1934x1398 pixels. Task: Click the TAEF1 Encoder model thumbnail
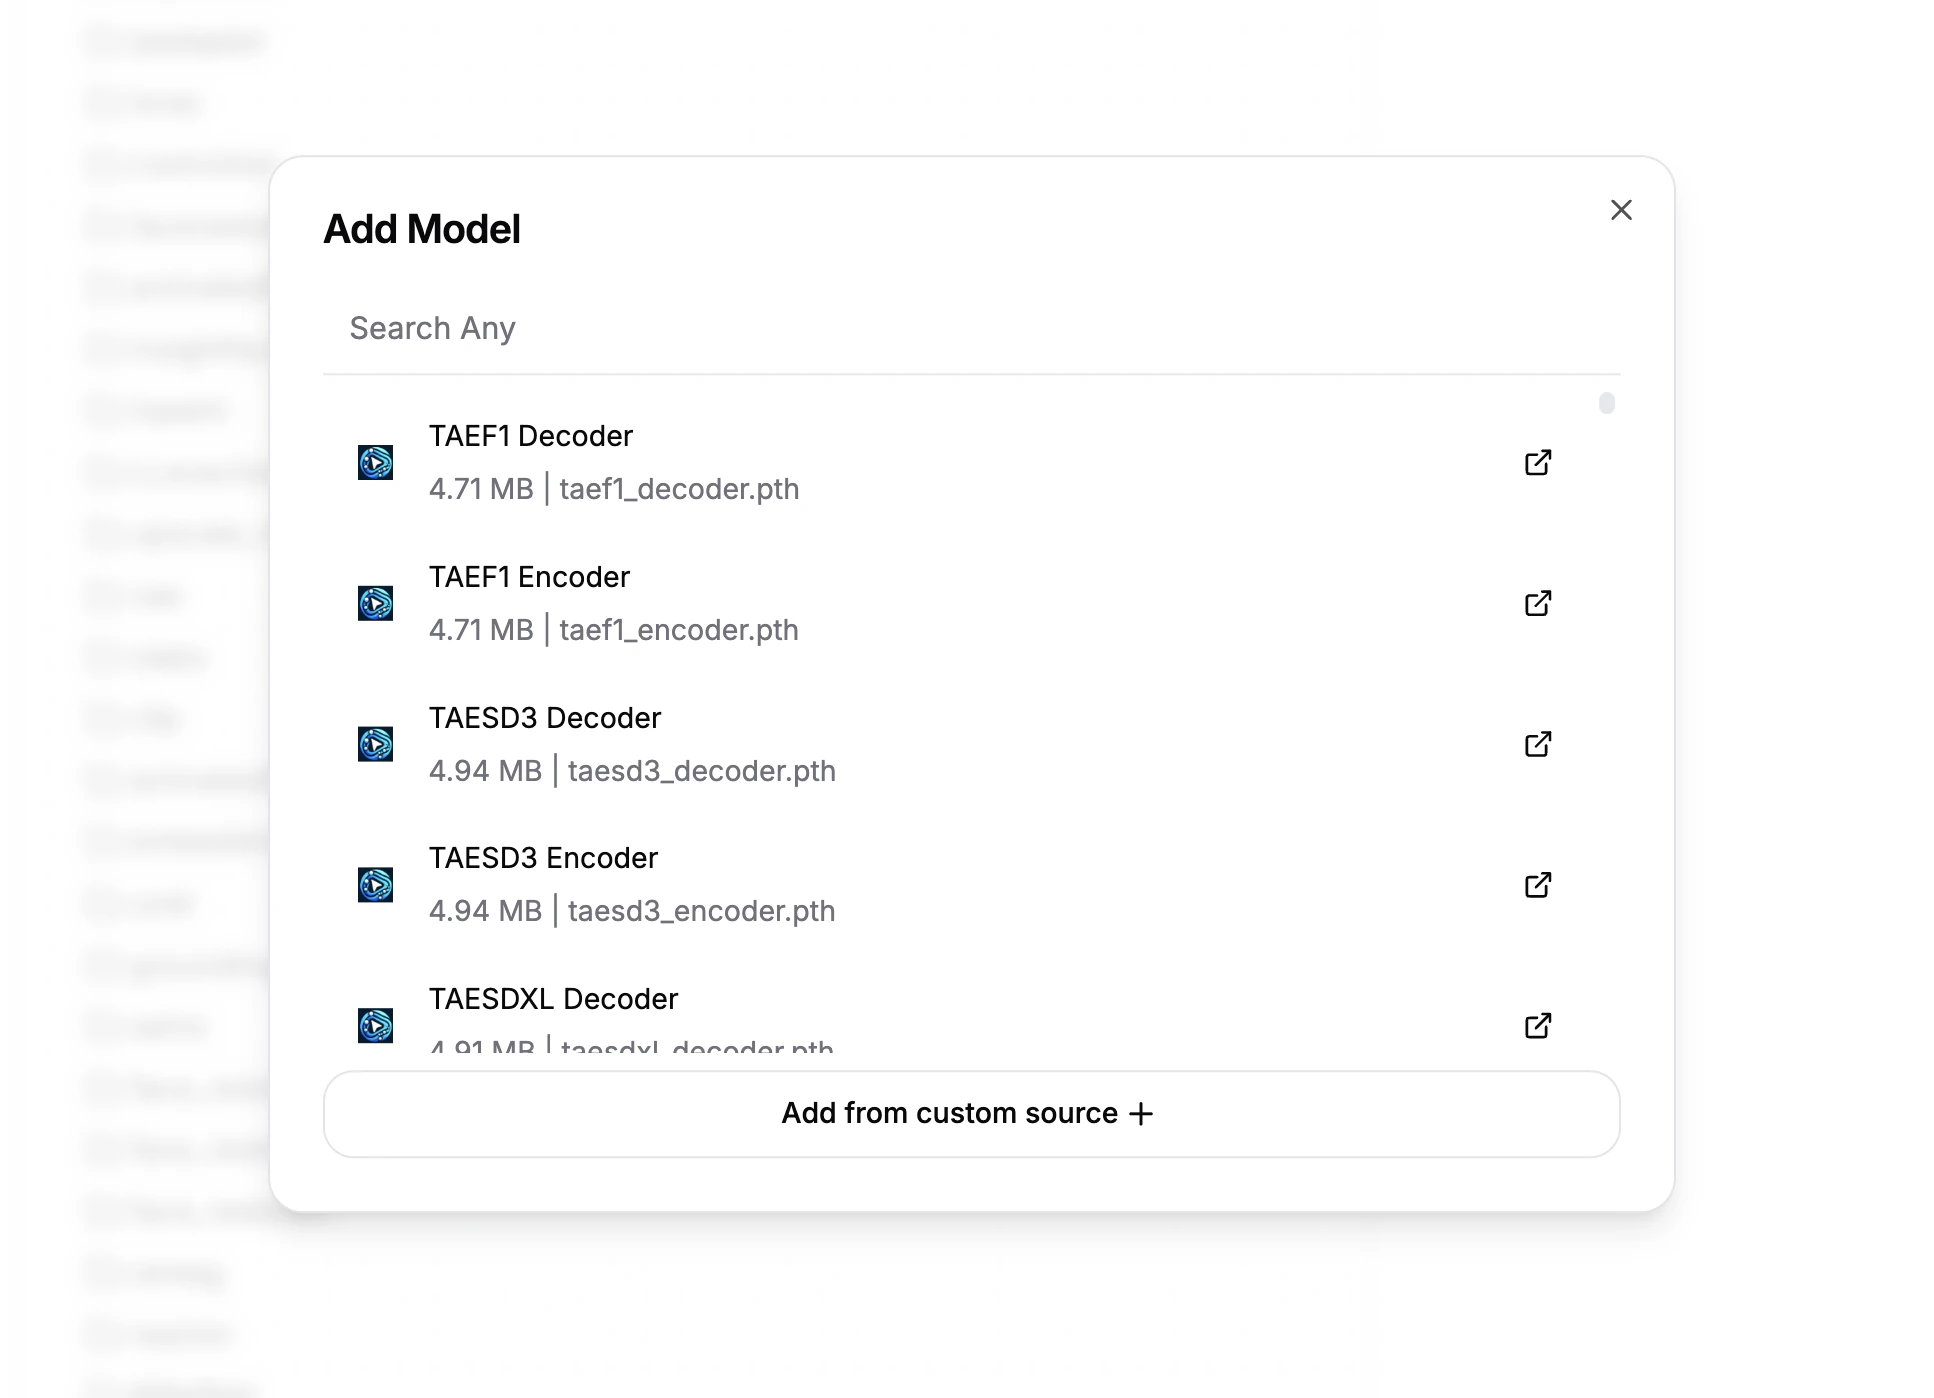[375, 603]
